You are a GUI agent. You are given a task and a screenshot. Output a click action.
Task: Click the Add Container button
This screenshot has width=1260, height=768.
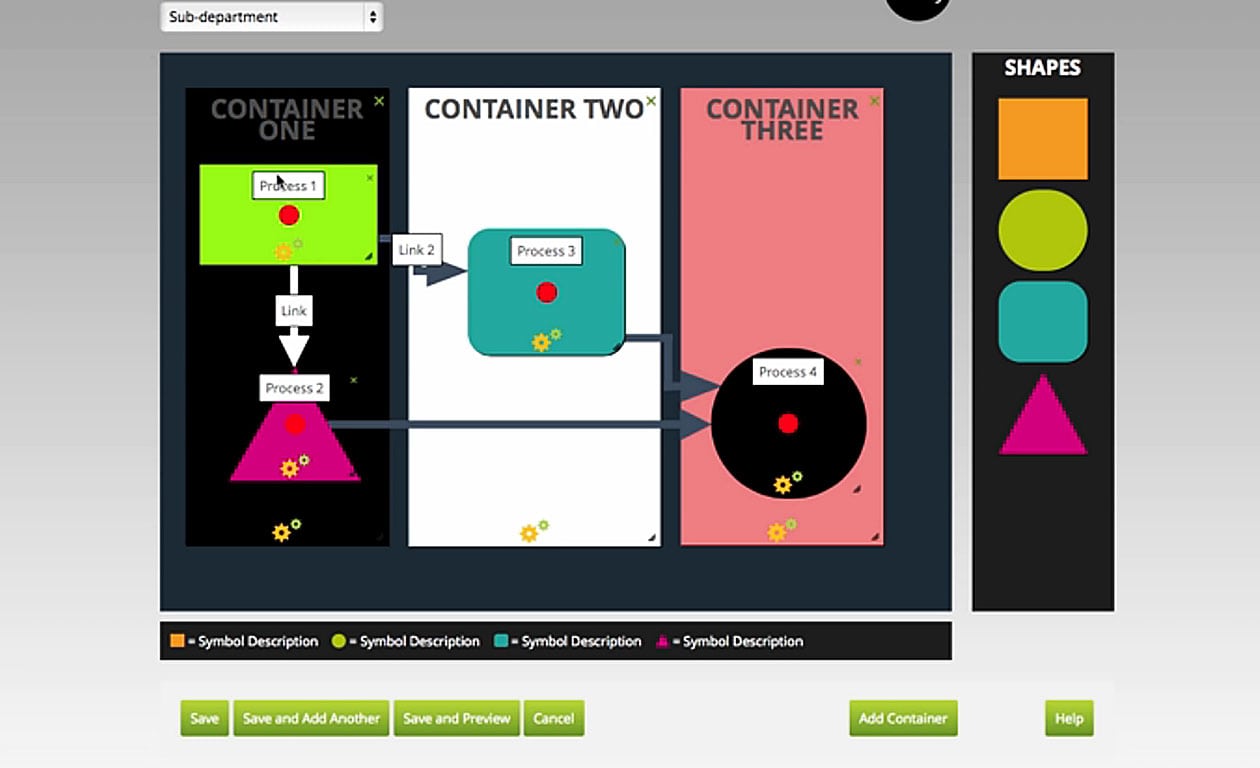(903, 718)
